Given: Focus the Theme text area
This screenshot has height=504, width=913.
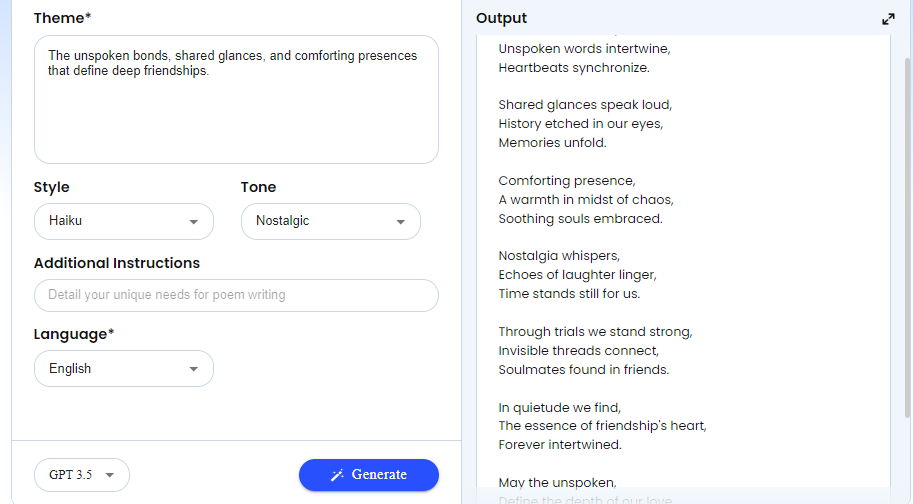Looking at the screenshot, I should click(x=236, y=100).
